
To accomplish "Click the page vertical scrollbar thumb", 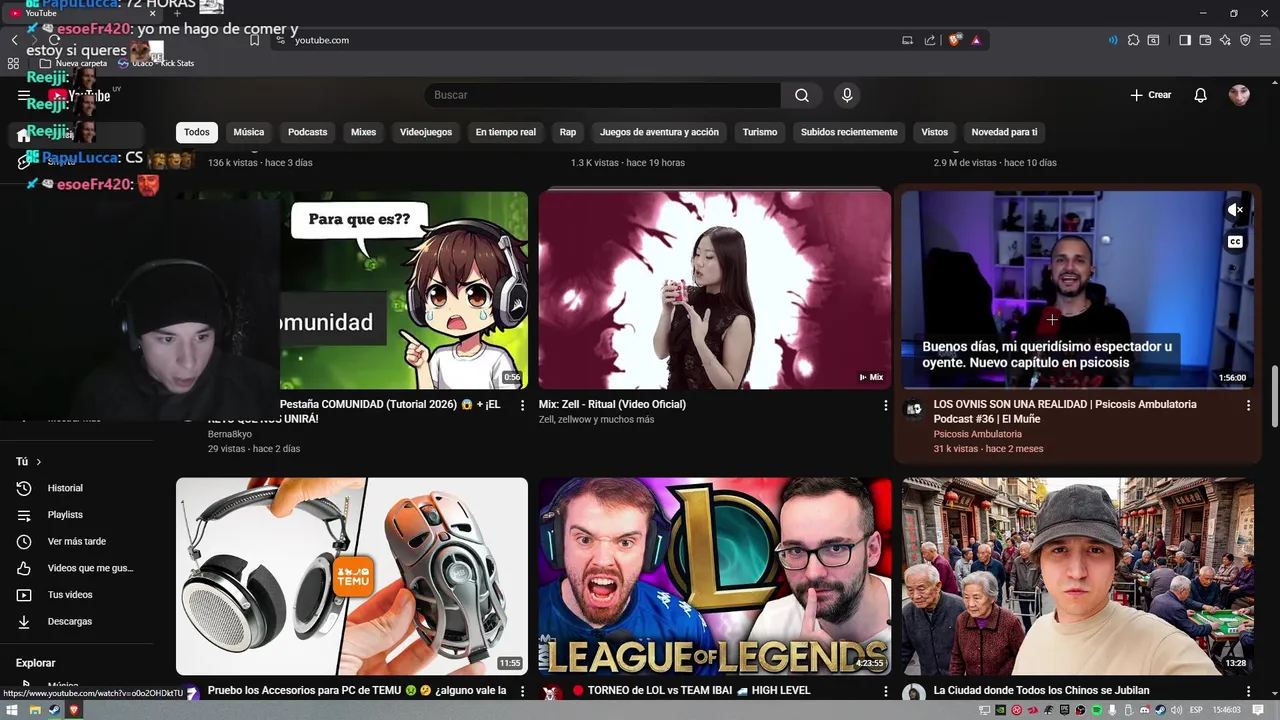I will (1275, 397).
